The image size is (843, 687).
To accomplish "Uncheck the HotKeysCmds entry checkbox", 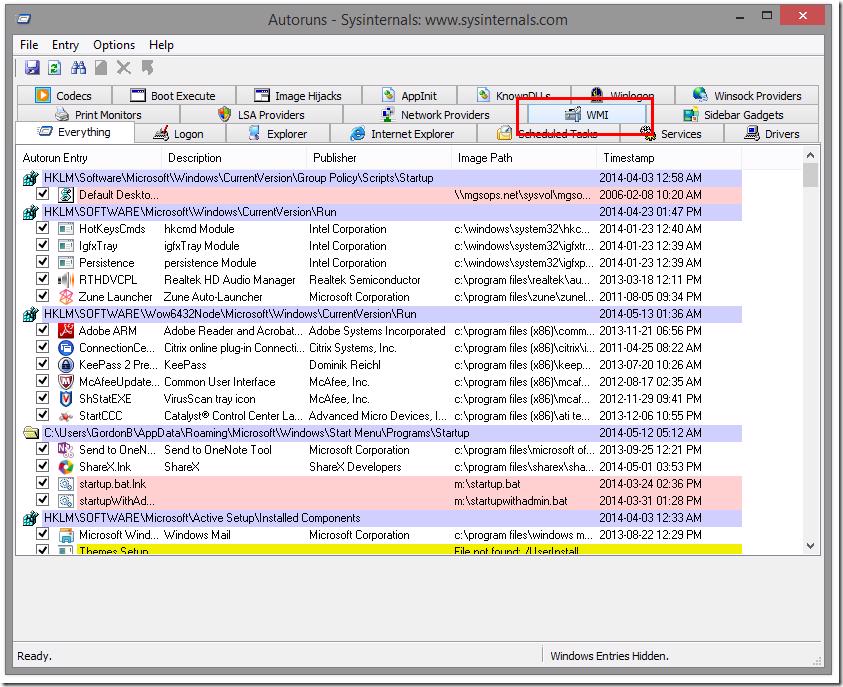I will pos(42,228).
